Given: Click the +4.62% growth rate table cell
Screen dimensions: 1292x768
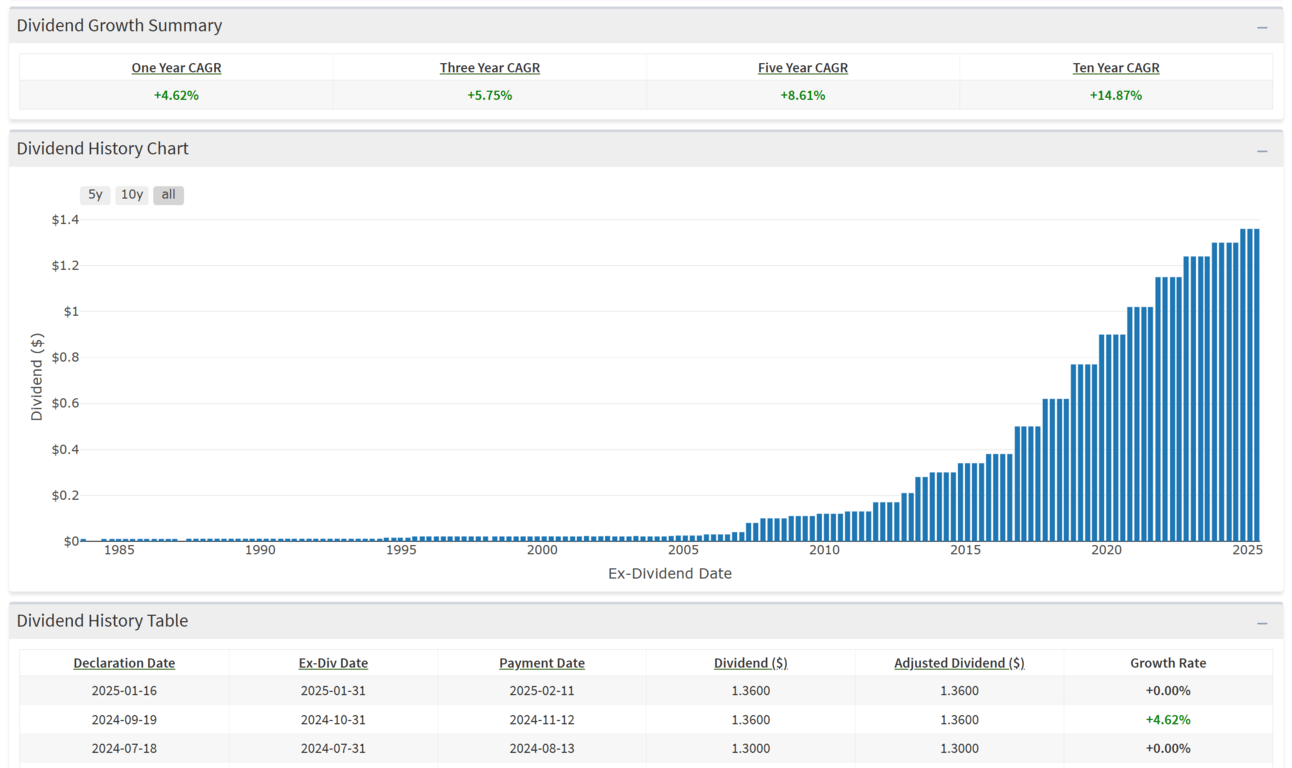Looking at the screenshot, I should (1167, 720).
